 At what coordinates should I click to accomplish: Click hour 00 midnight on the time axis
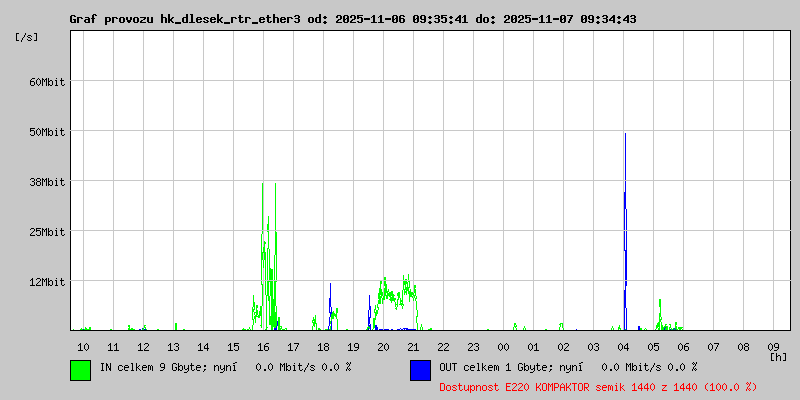tap(503, 346)
